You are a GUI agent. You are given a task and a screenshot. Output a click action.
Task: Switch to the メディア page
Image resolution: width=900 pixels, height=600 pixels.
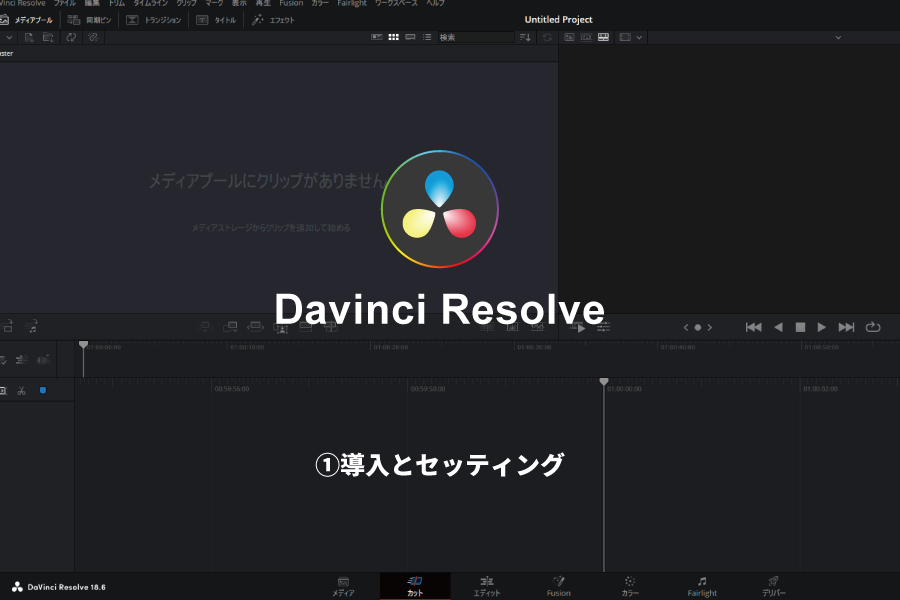tap(343, 587)
